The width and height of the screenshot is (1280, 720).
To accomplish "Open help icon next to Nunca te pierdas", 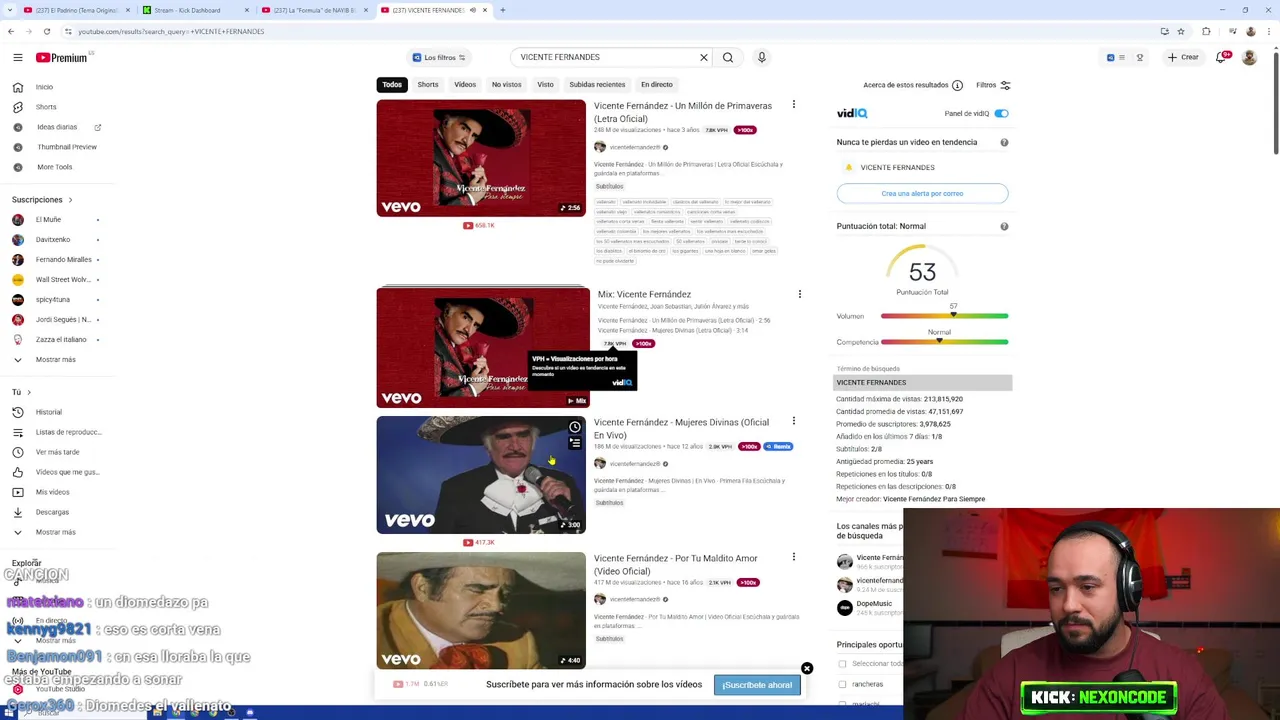I will click(1004, 142).
